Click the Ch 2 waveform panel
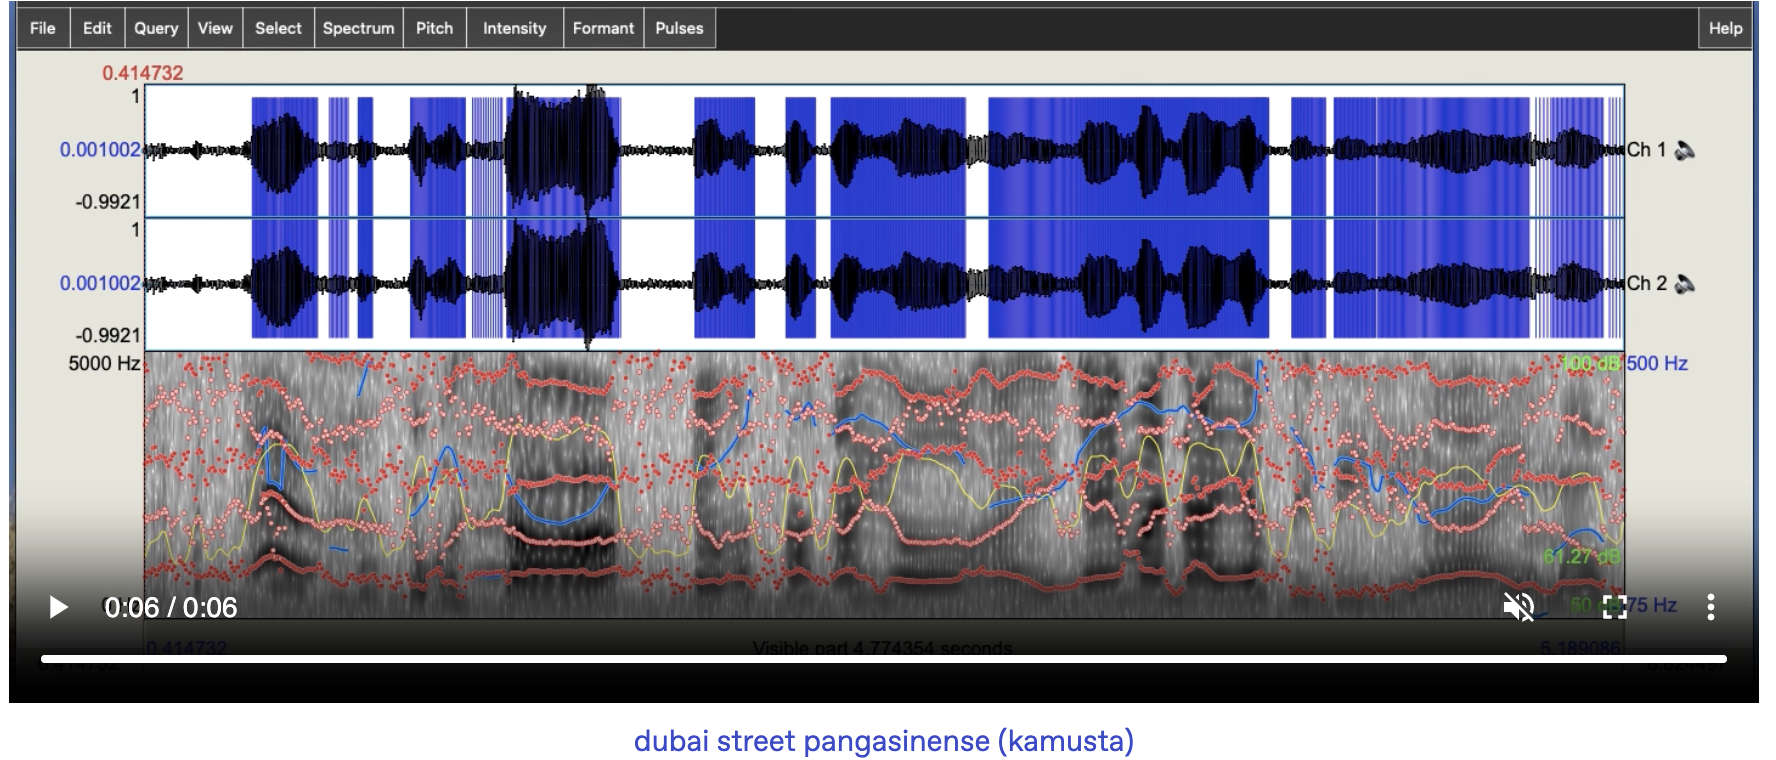This screenshot has width=1776, height=760. tap(884, 284)
